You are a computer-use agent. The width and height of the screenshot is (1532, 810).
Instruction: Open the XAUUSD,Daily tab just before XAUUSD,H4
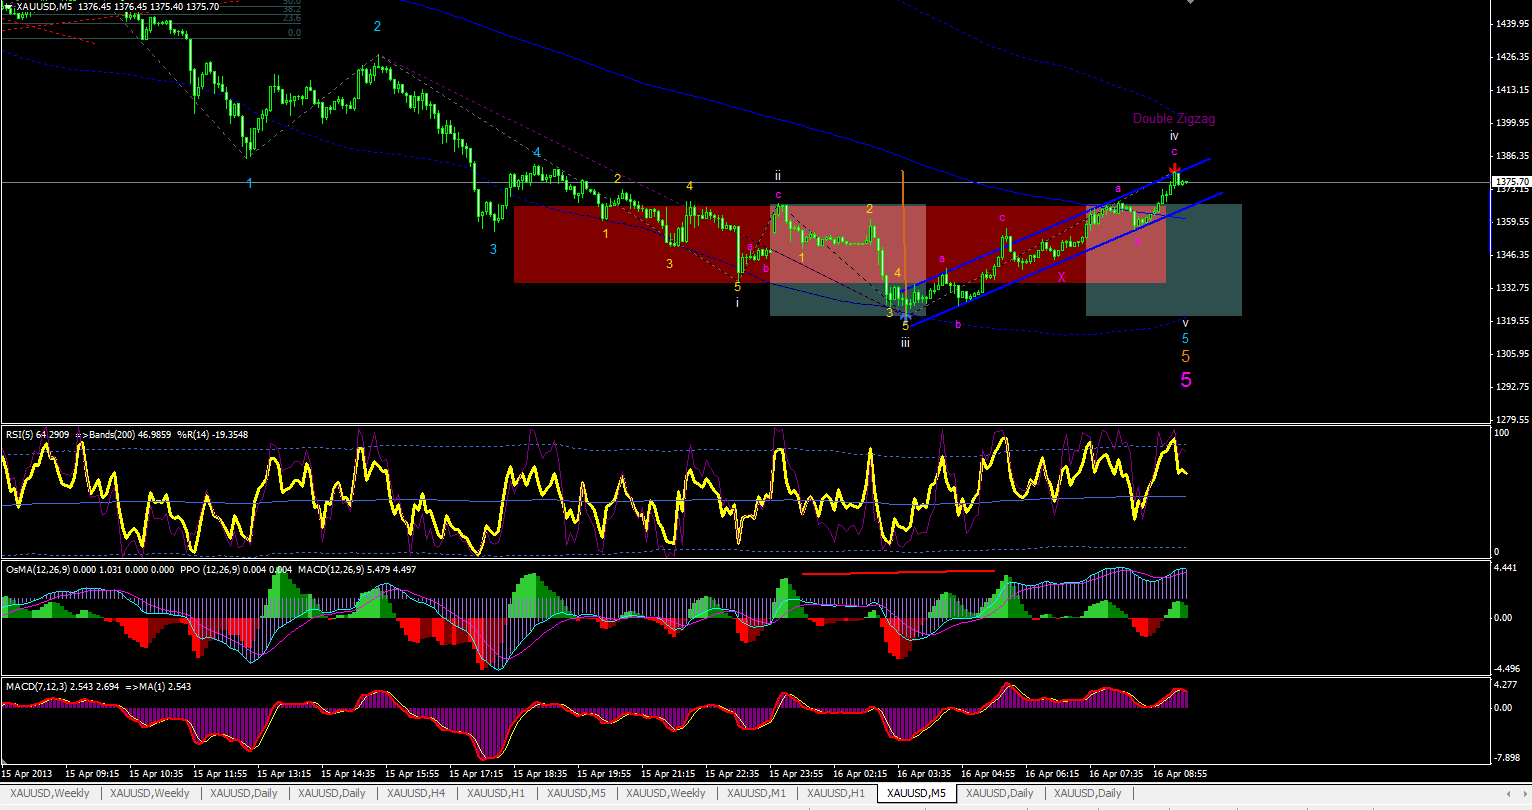coord(332,793)
